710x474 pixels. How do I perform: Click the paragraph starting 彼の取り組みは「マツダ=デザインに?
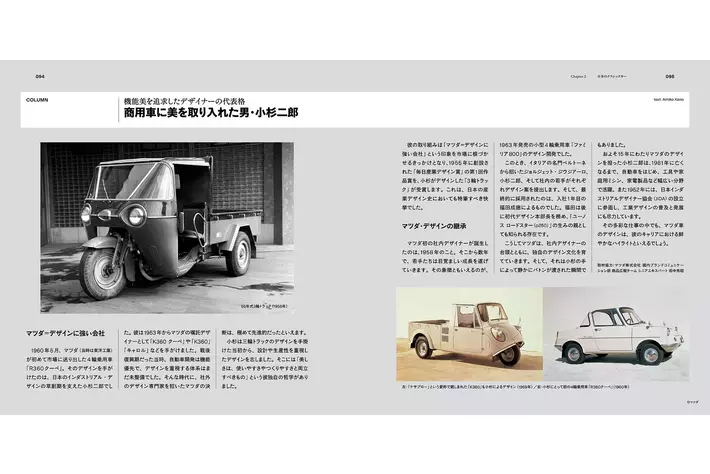tap(445, 177)
